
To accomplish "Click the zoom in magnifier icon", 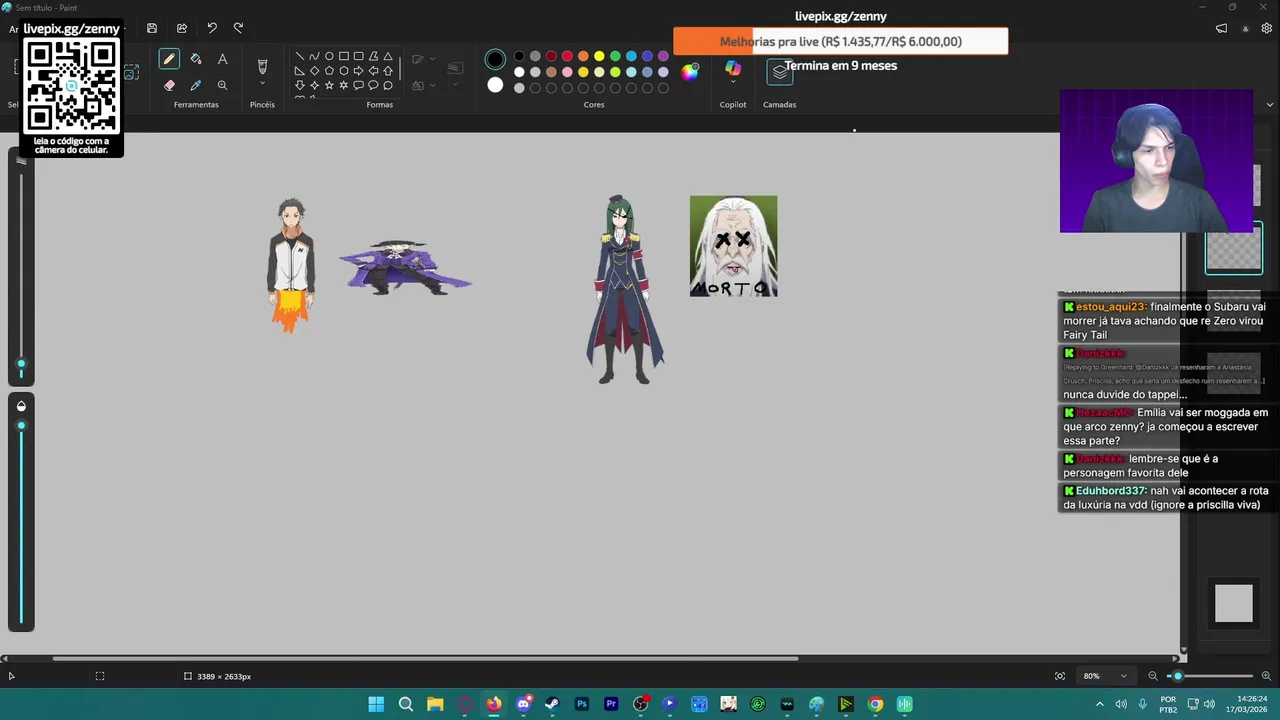I will click(1267, 676).
